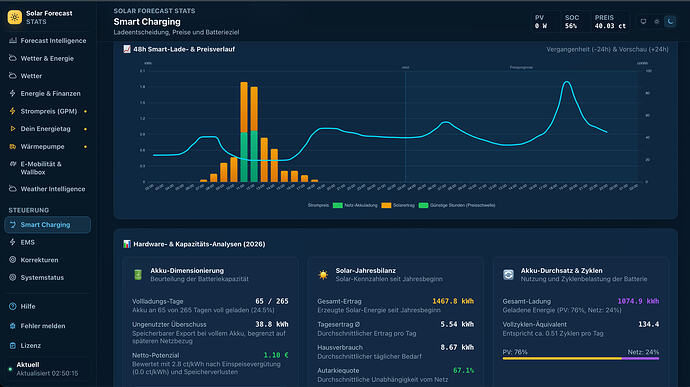Click the cycle icon of Akku-Durchsatz & Zyklen
This screenshot has height=387, width=690.
point(508,275)
